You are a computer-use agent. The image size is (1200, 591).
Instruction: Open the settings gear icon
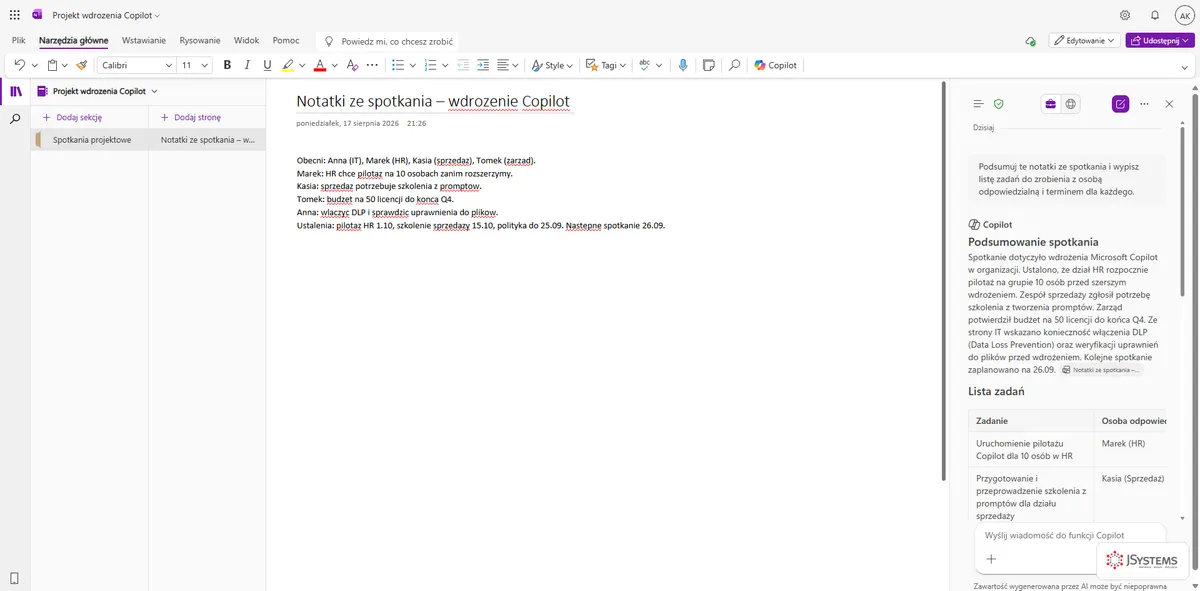pos(1125,15)
